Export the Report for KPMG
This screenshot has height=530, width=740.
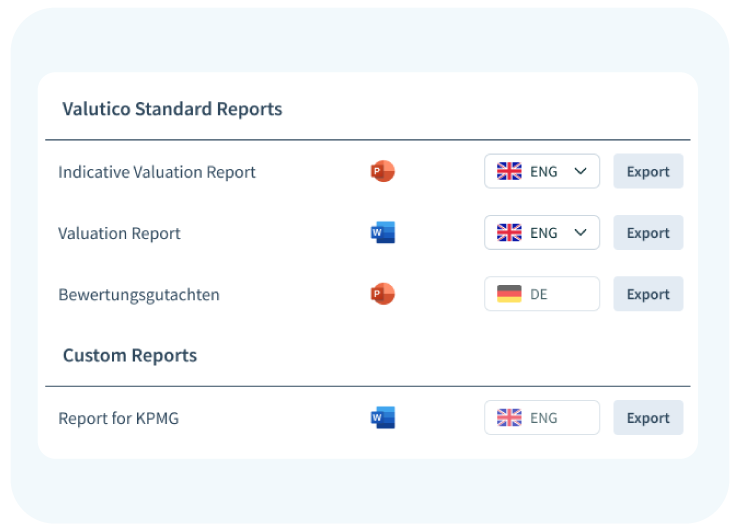pyautogui.click(x=648, y=418)
